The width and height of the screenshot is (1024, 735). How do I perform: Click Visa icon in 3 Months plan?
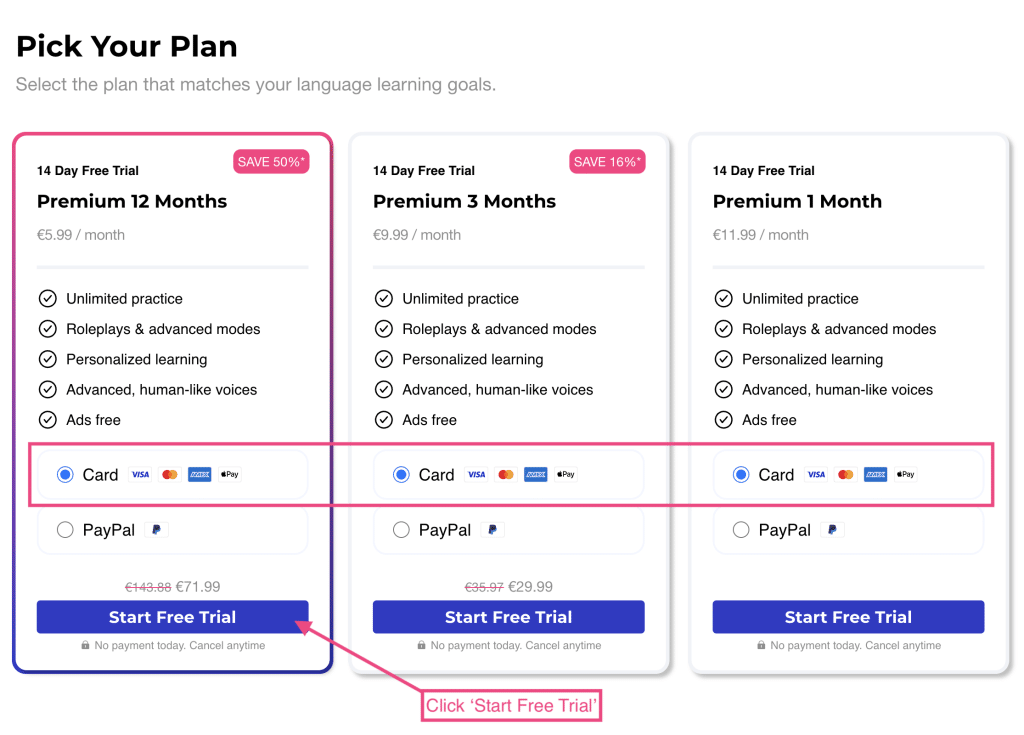point(476,475)
